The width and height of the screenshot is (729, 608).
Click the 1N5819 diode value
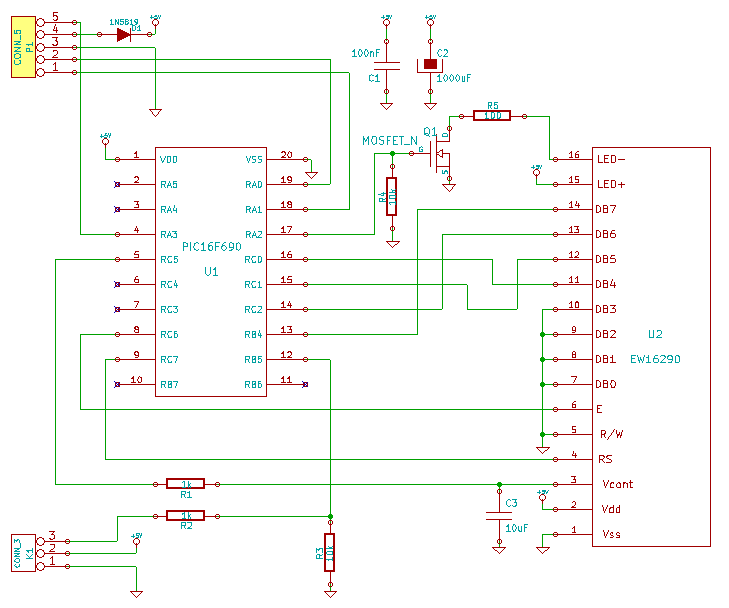(123, 22)
